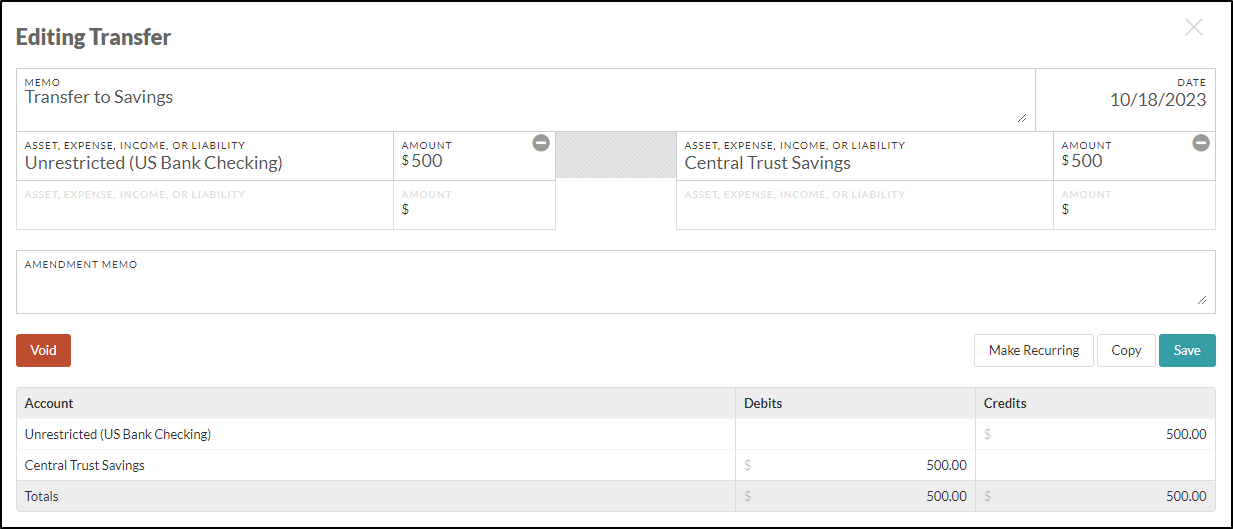The width and height of the screenshot is (1233, 529).
Task: Grab the memo field resize handle
Action: pyautogui.click(x=1022, y=118)
